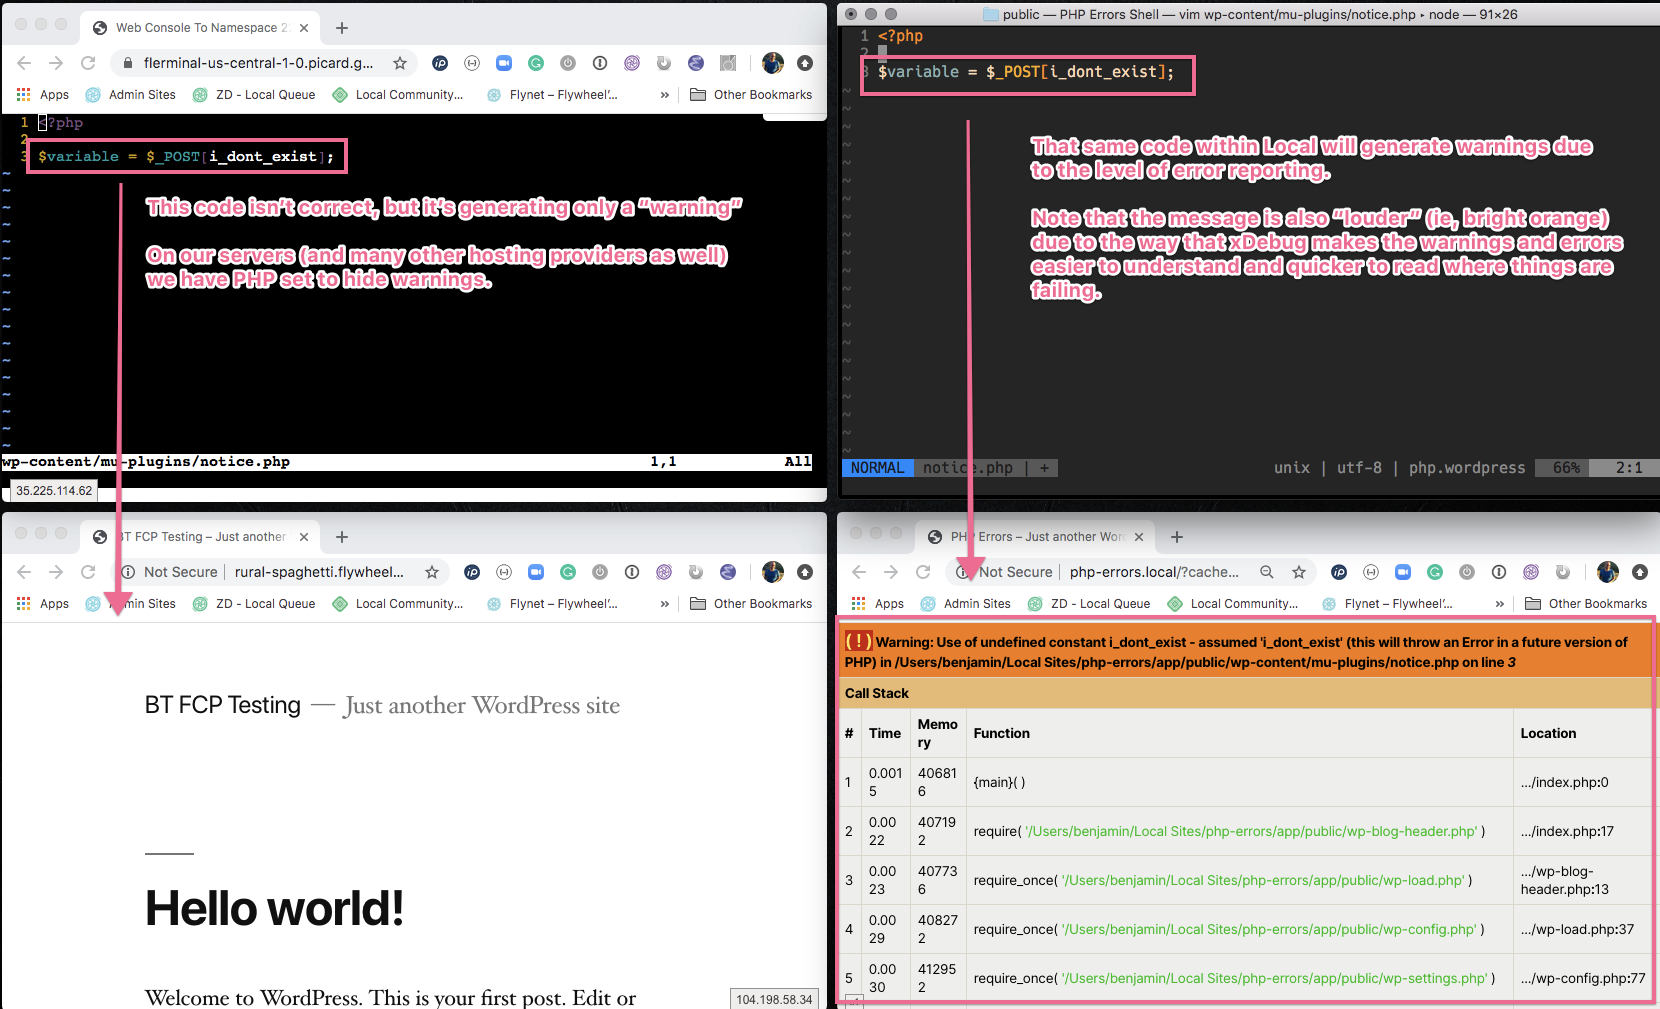Open Other Bookmarks folder in Web Console window

751,95
